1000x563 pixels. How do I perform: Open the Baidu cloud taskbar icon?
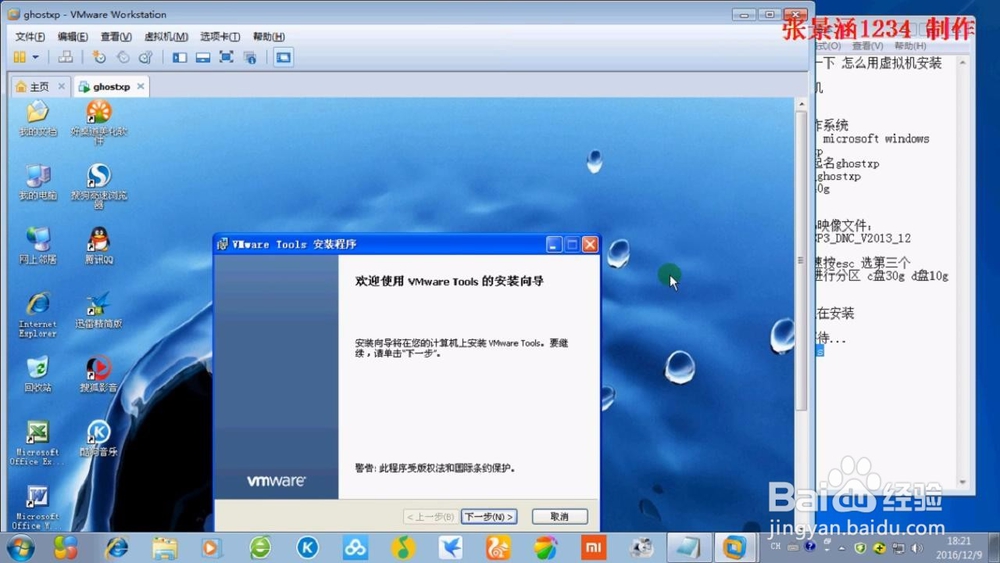[355, 548]
